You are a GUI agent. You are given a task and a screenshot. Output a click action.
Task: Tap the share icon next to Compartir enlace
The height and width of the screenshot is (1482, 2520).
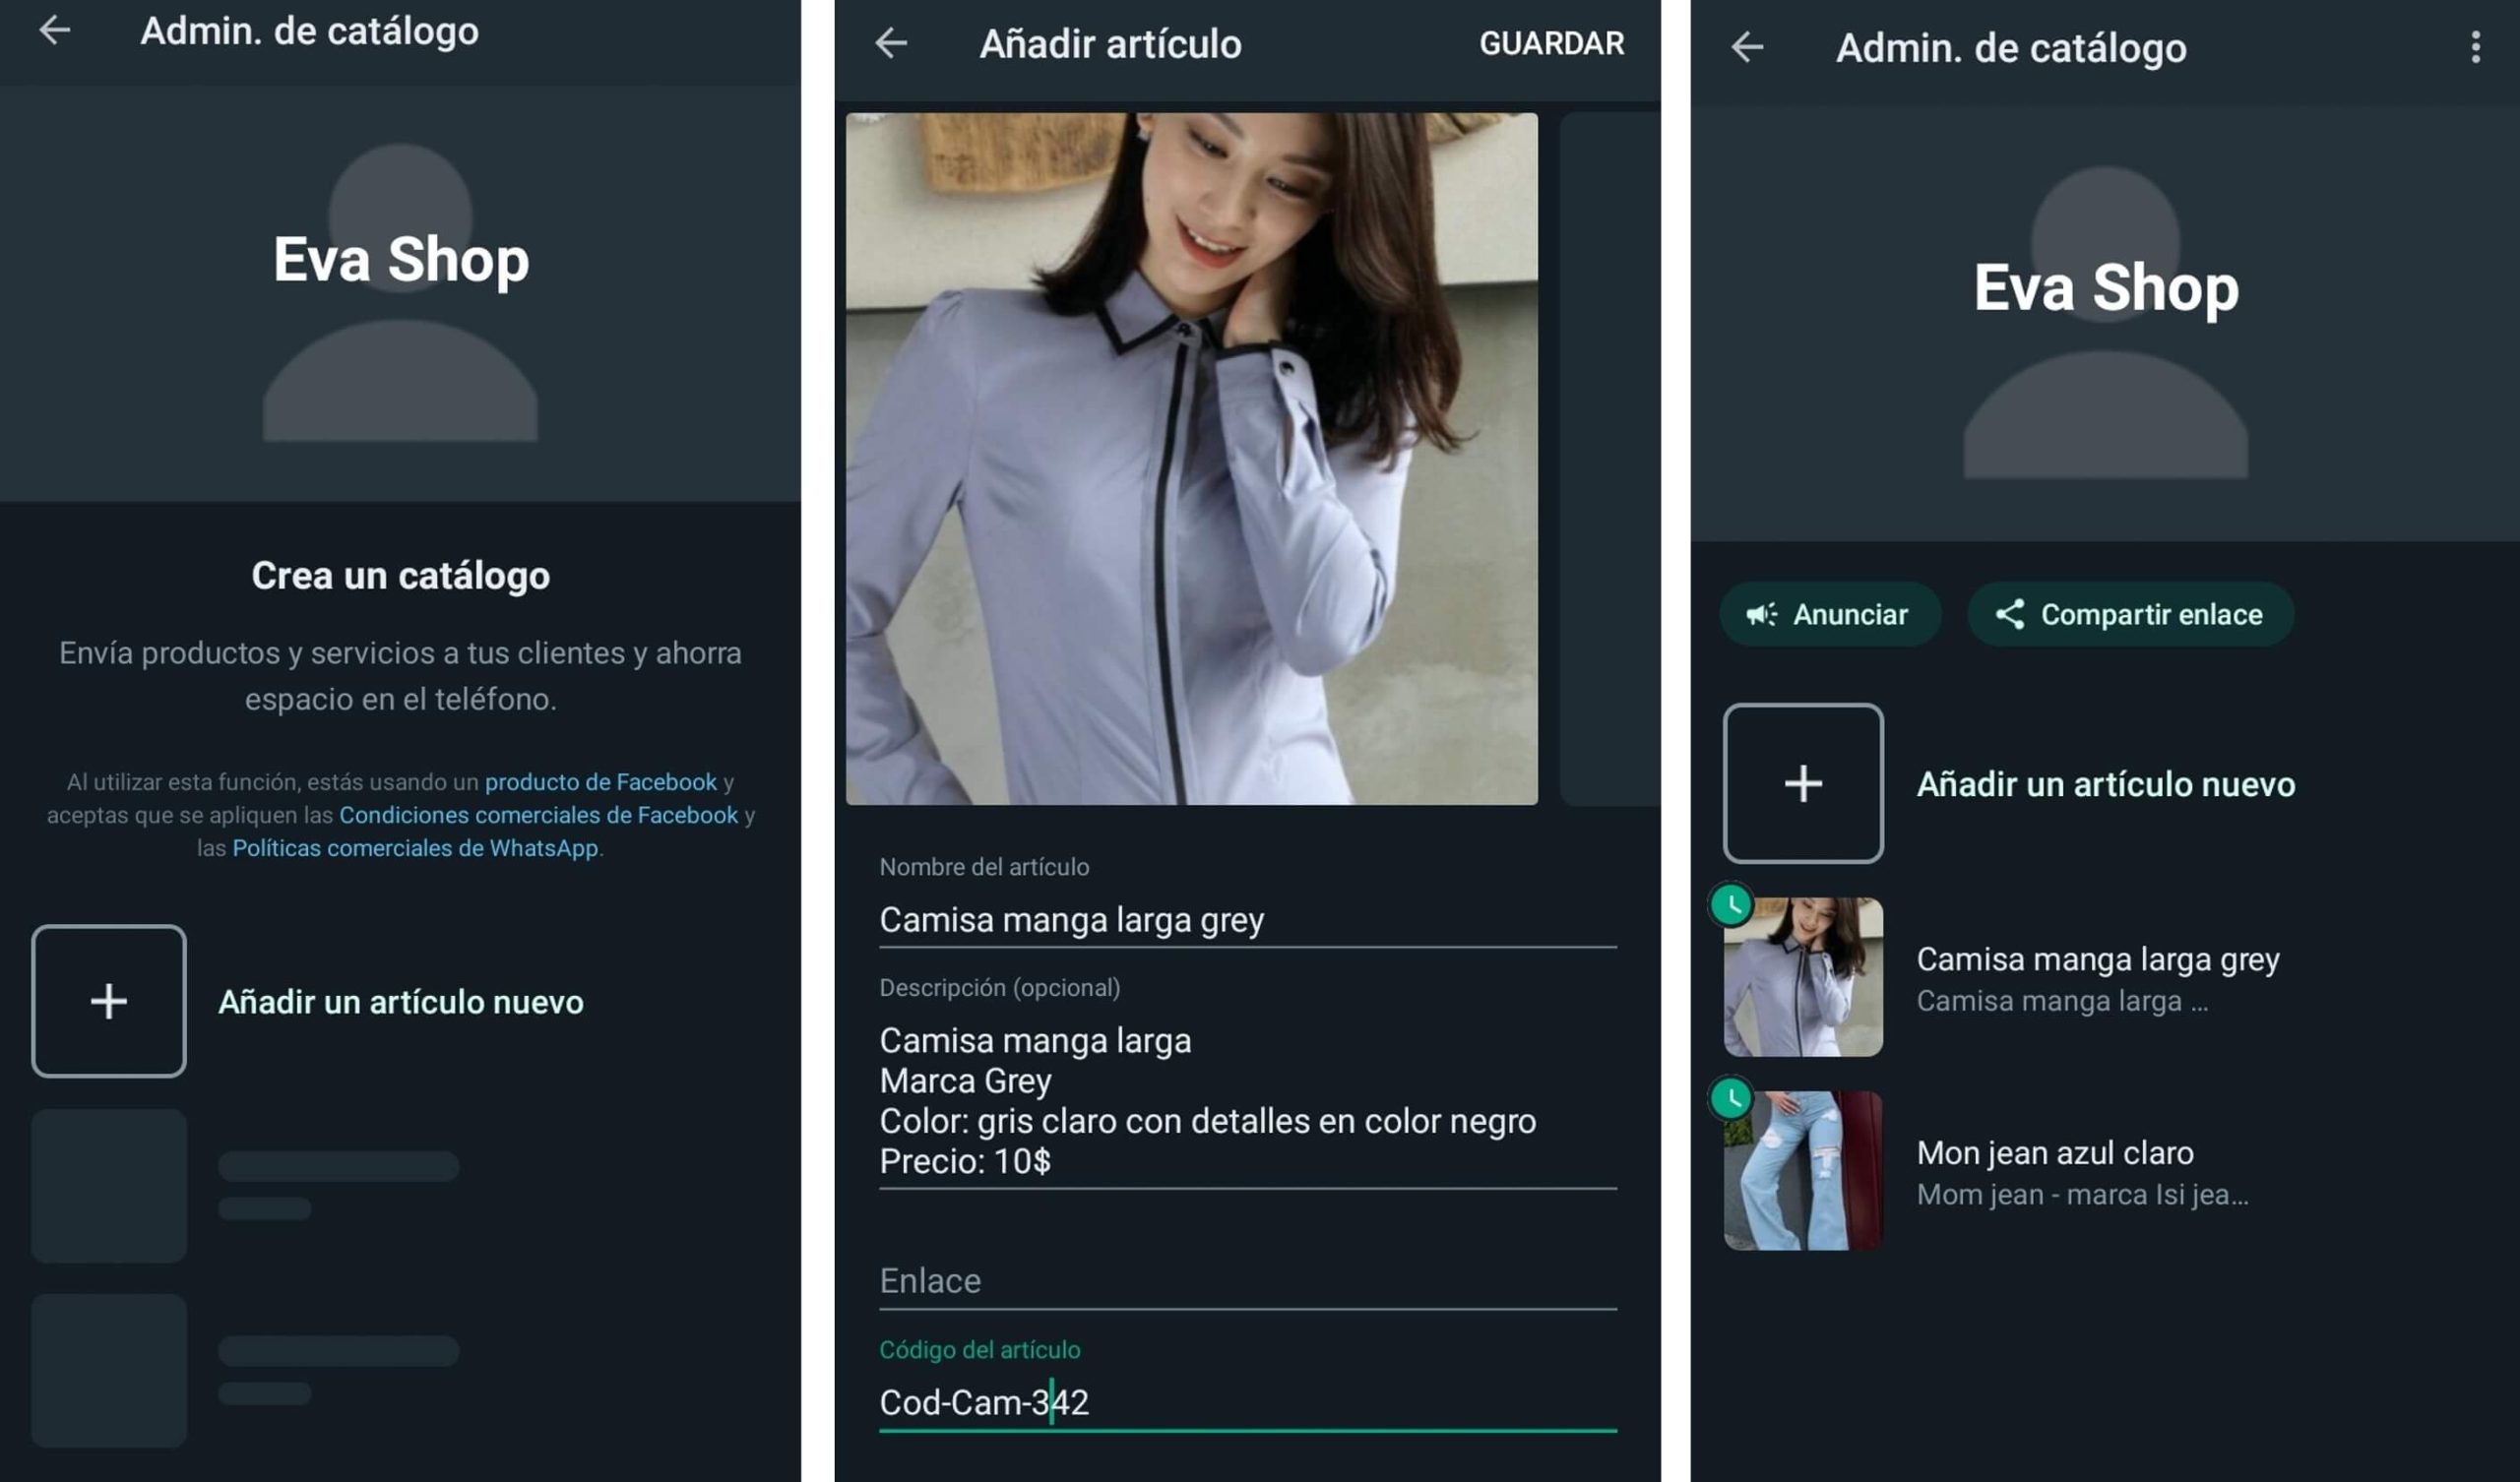click(x=2013, y=614)
